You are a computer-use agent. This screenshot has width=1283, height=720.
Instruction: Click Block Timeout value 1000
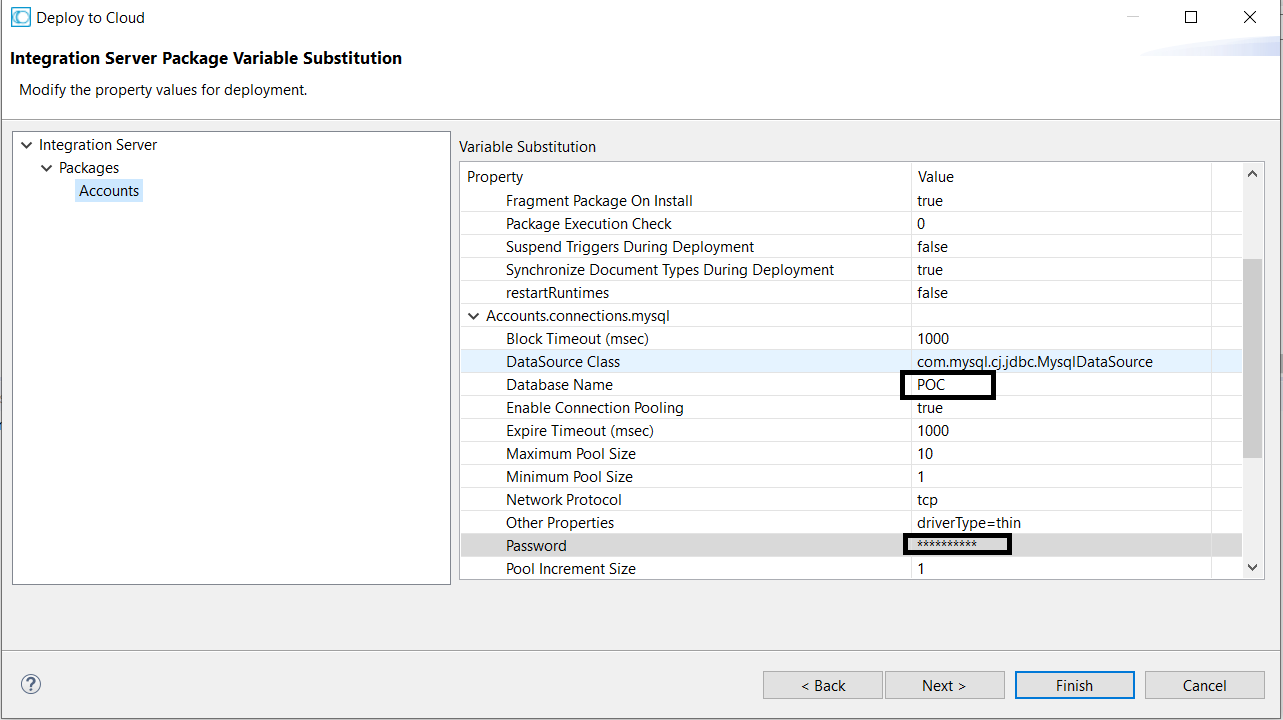click(x=933, y=339)
